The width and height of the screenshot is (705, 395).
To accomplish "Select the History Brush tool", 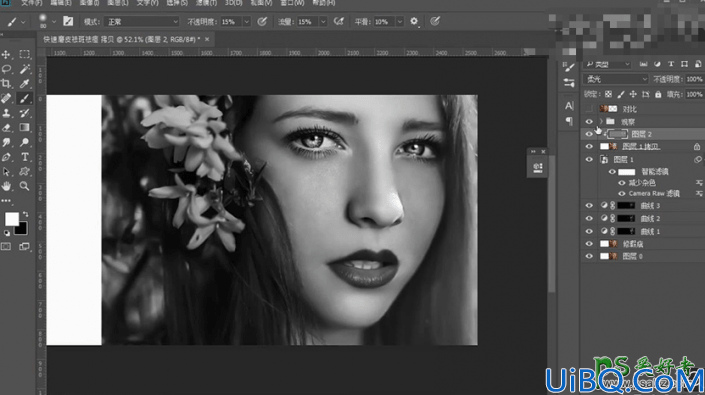I will (25, 113).
